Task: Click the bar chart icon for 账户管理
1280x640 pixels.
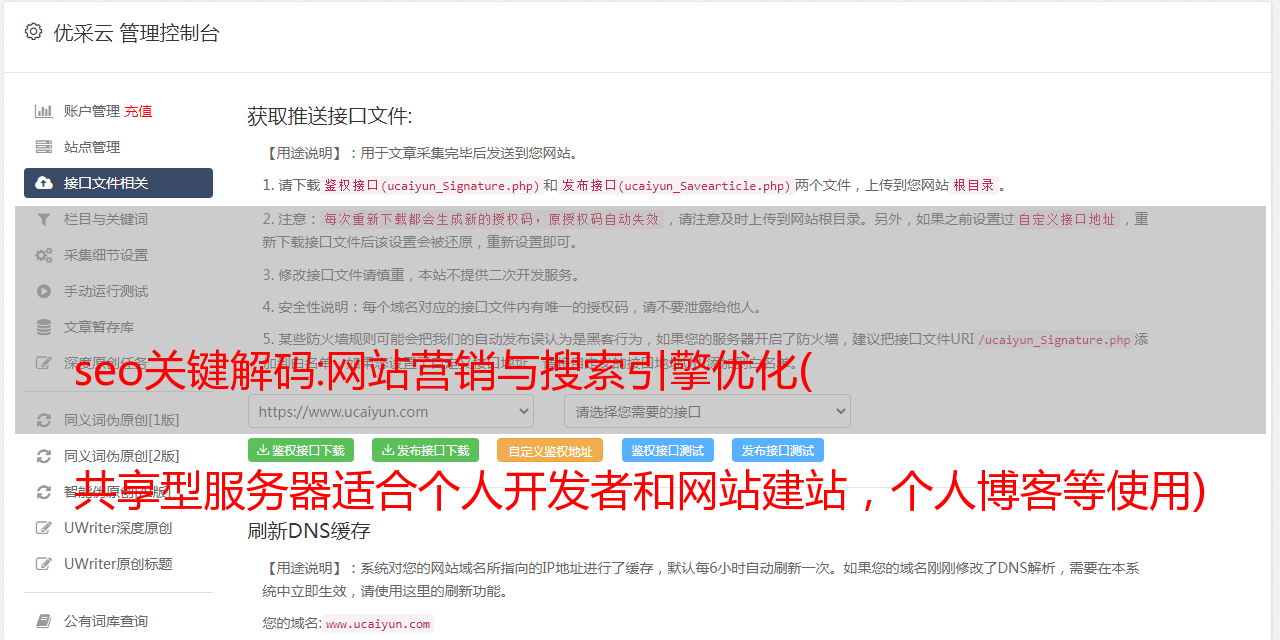Action: point(44,111)
